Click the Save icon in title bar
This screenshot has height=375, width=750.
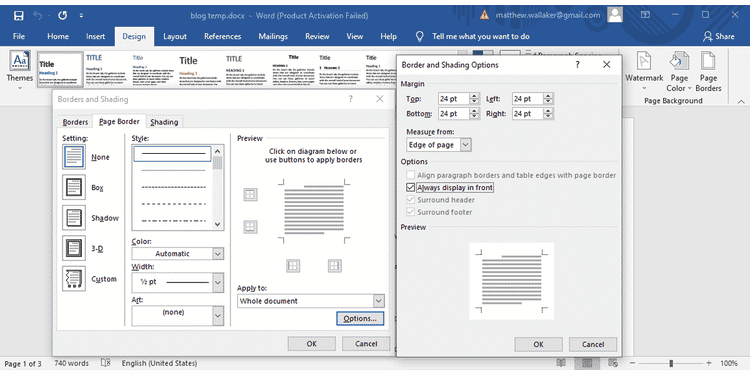(19, 15)
